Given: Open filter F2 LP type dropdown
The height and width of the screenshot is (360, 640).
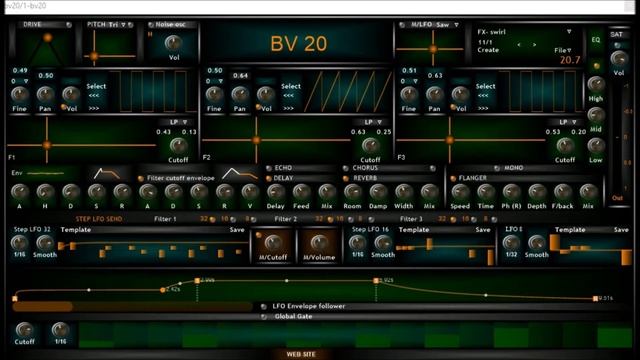Looking at the screenshot, I should (380, 122).
